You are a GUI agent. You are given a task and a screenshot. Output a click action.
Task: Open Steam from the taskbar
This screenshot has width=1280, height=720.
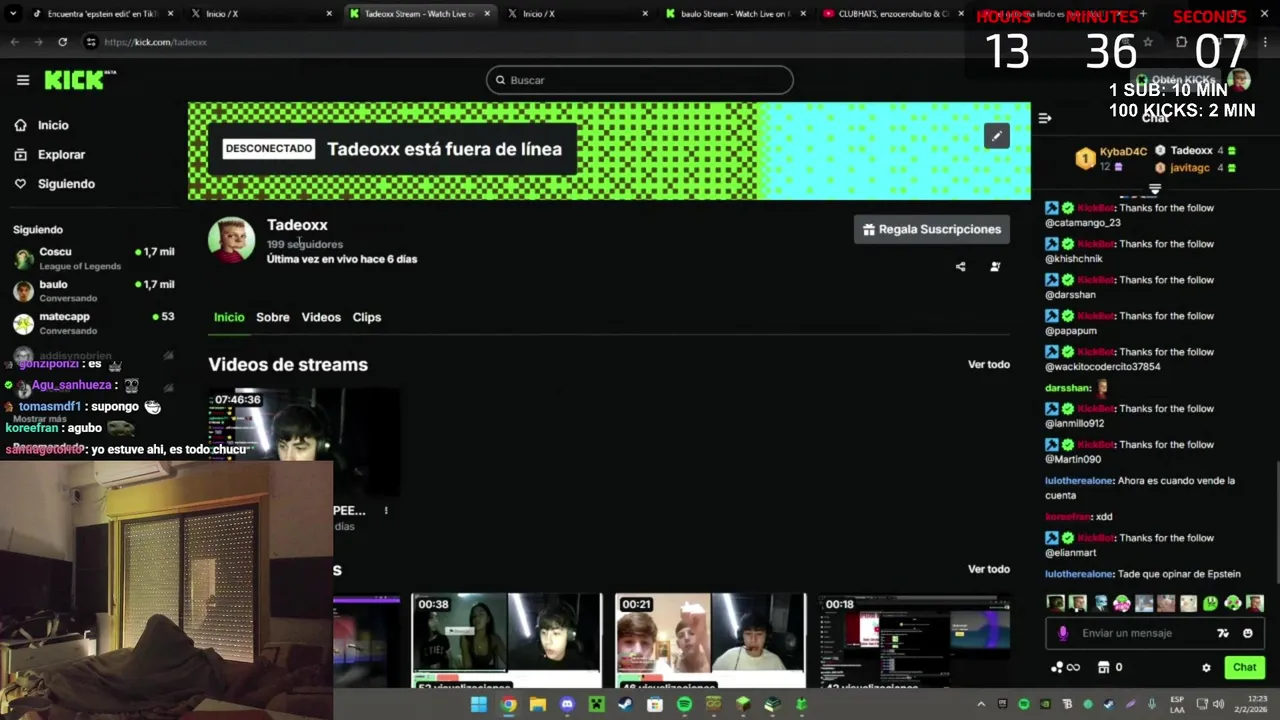coord(625,704)
